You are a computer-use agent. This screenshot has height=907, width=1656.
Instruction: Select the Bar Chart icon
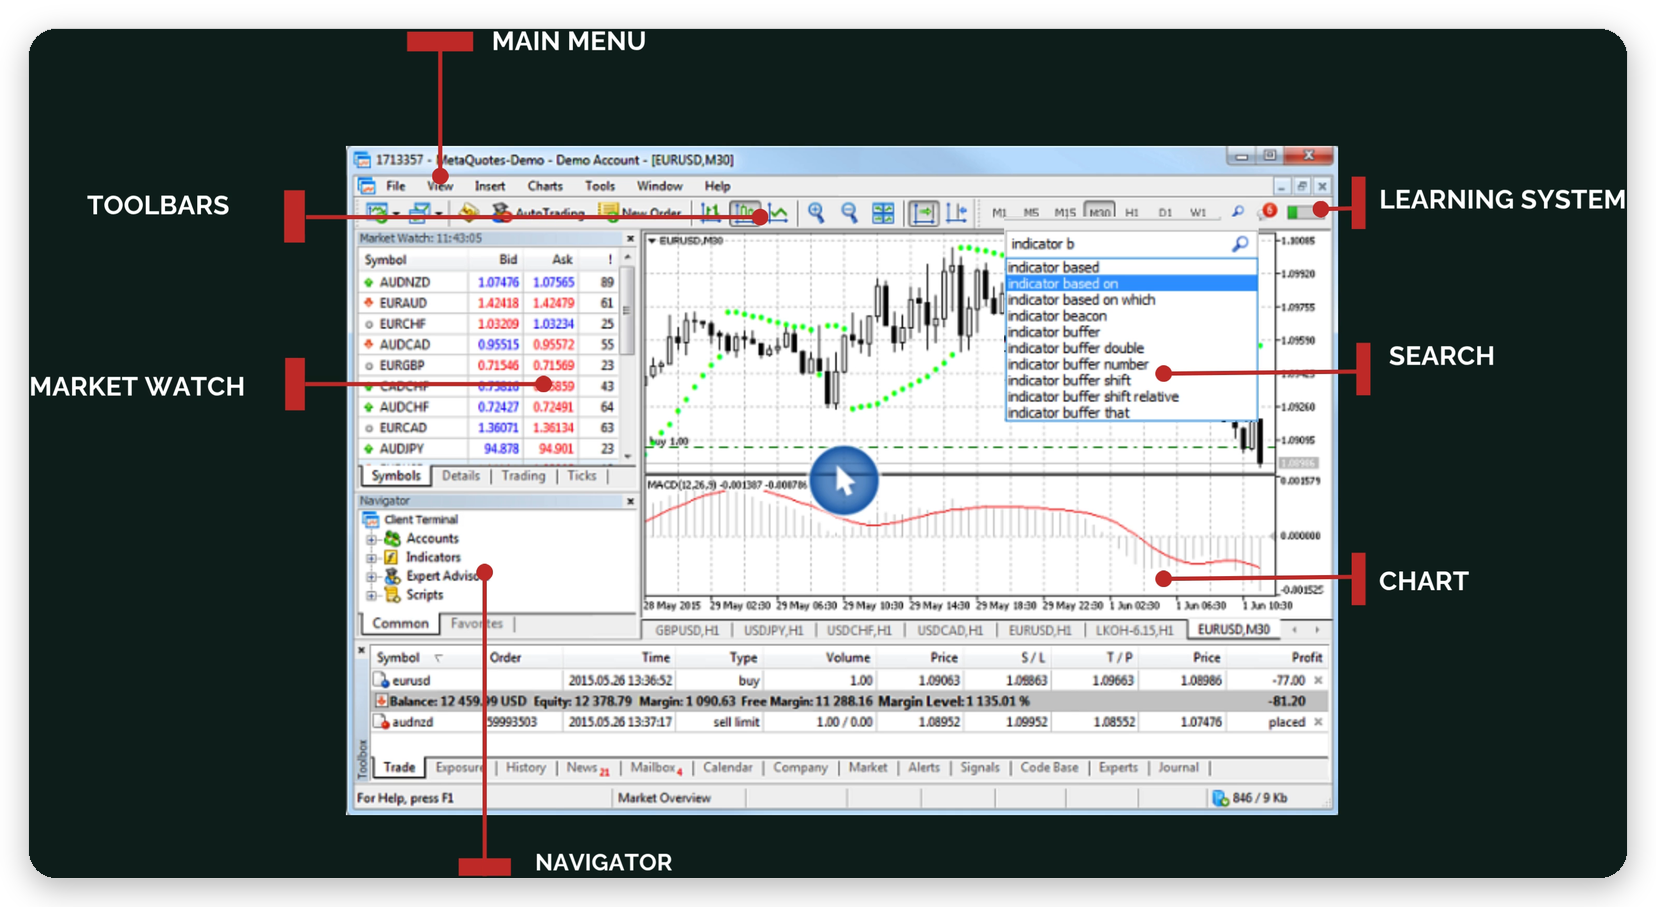pyautogui.click(x=711, y=213)
